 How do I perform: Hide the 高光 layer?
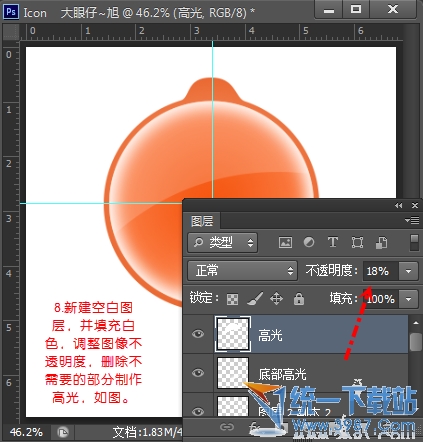coord(198,334)
